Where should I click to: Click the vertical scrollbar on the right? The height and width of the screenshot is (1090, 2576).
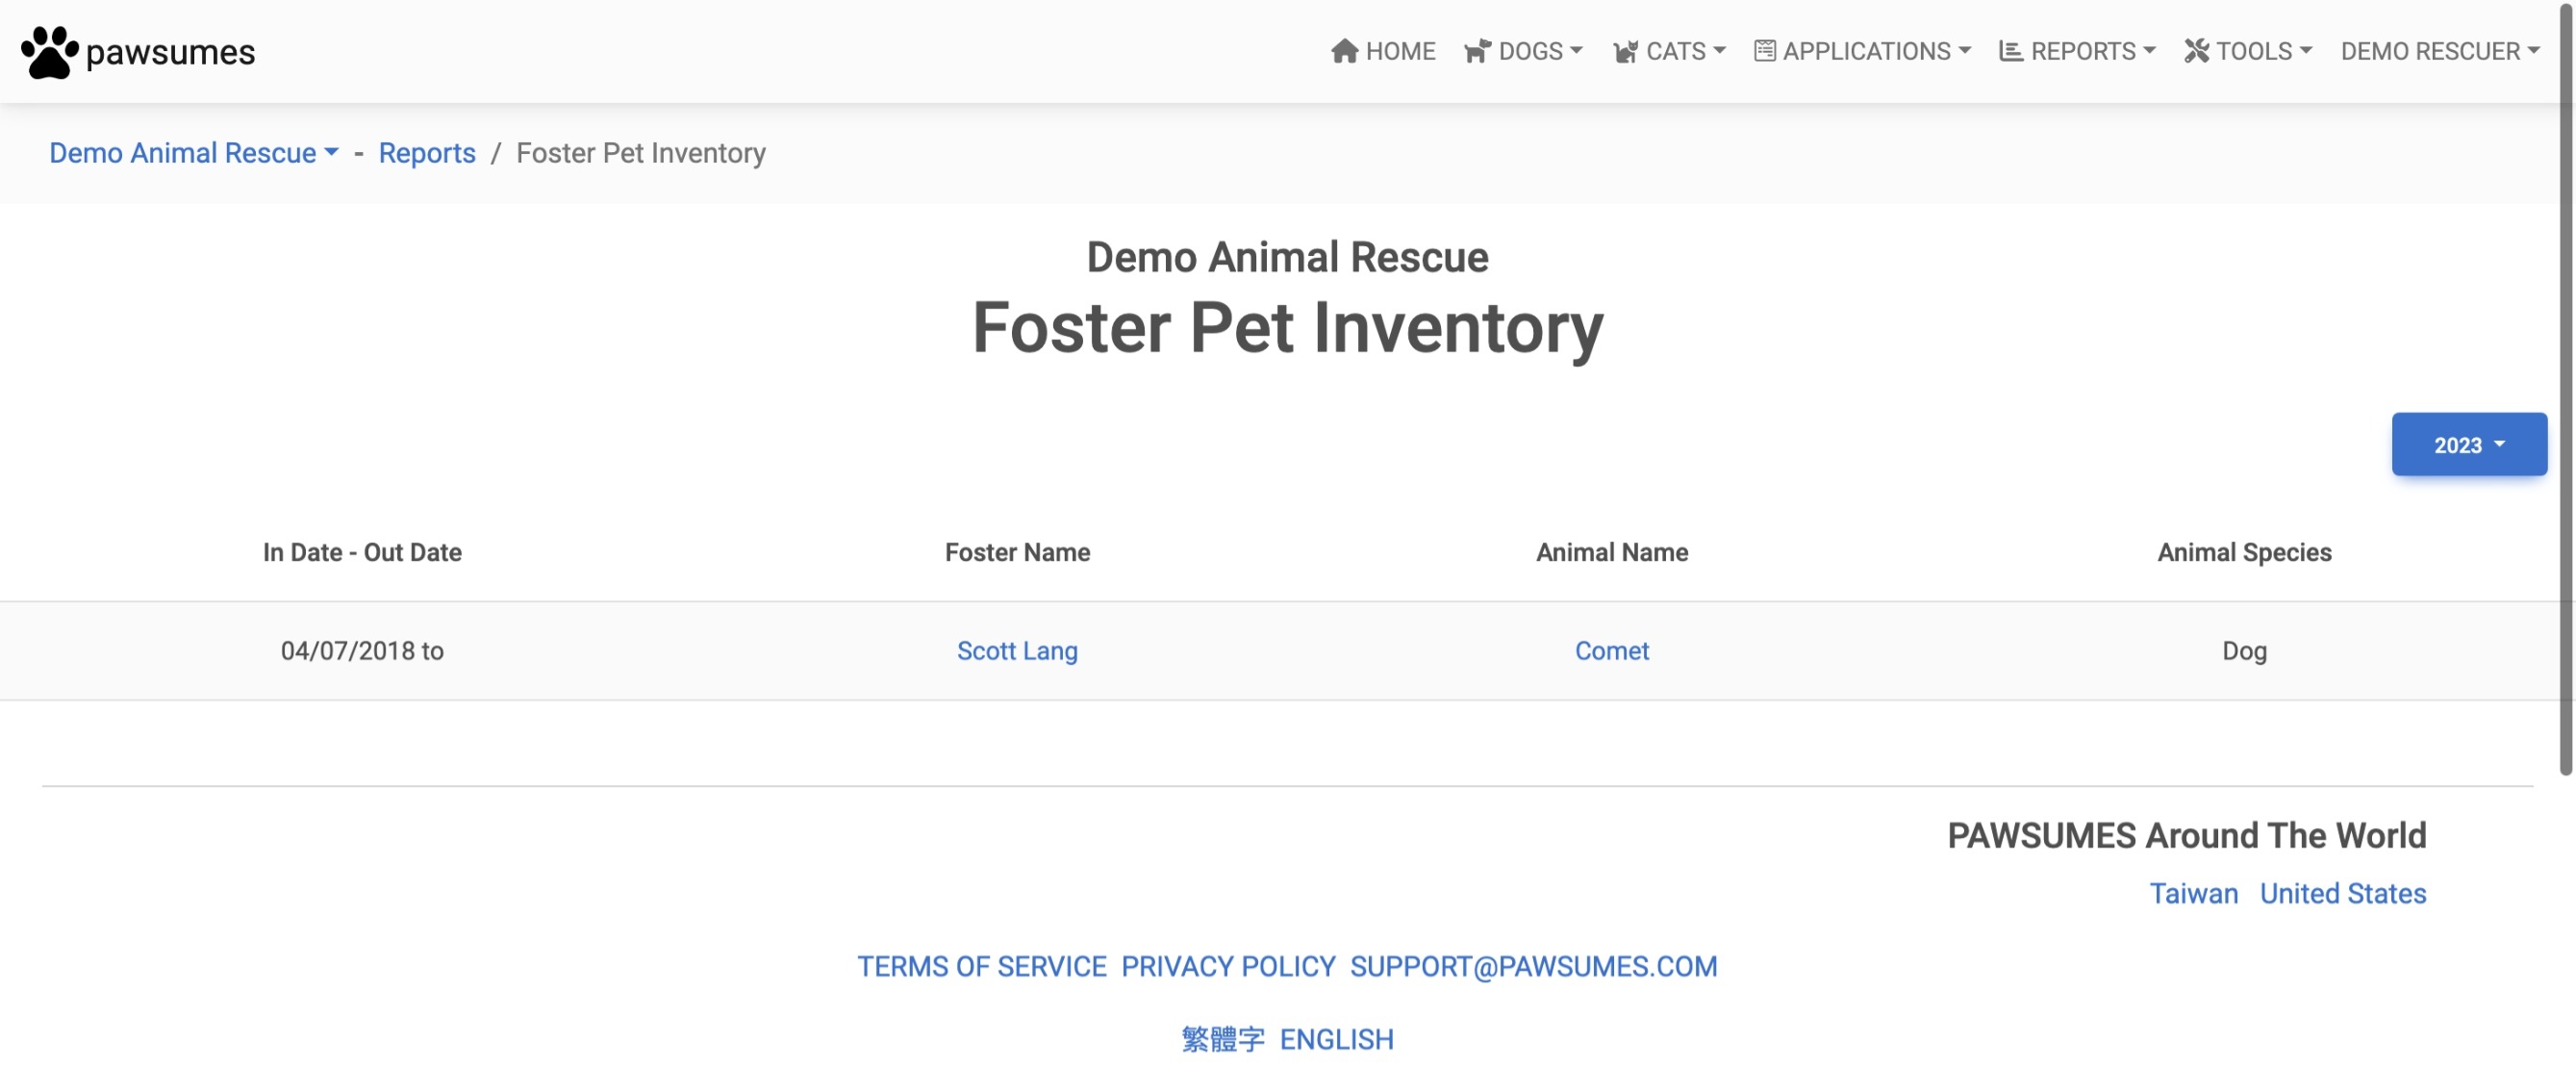pyautogui.click(x=2568, y=400)
